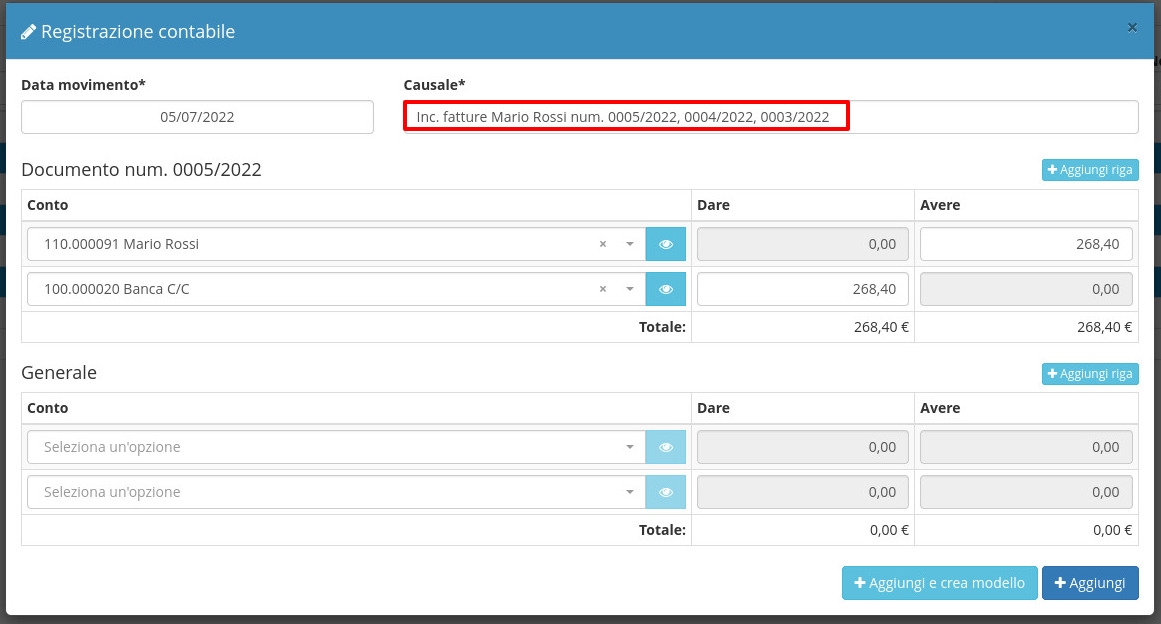The width and height of the screenshot is (1161, 624).
Task: Clear the Banca C/C account selection
Action: pyautogui.click(x=602, y=289)
